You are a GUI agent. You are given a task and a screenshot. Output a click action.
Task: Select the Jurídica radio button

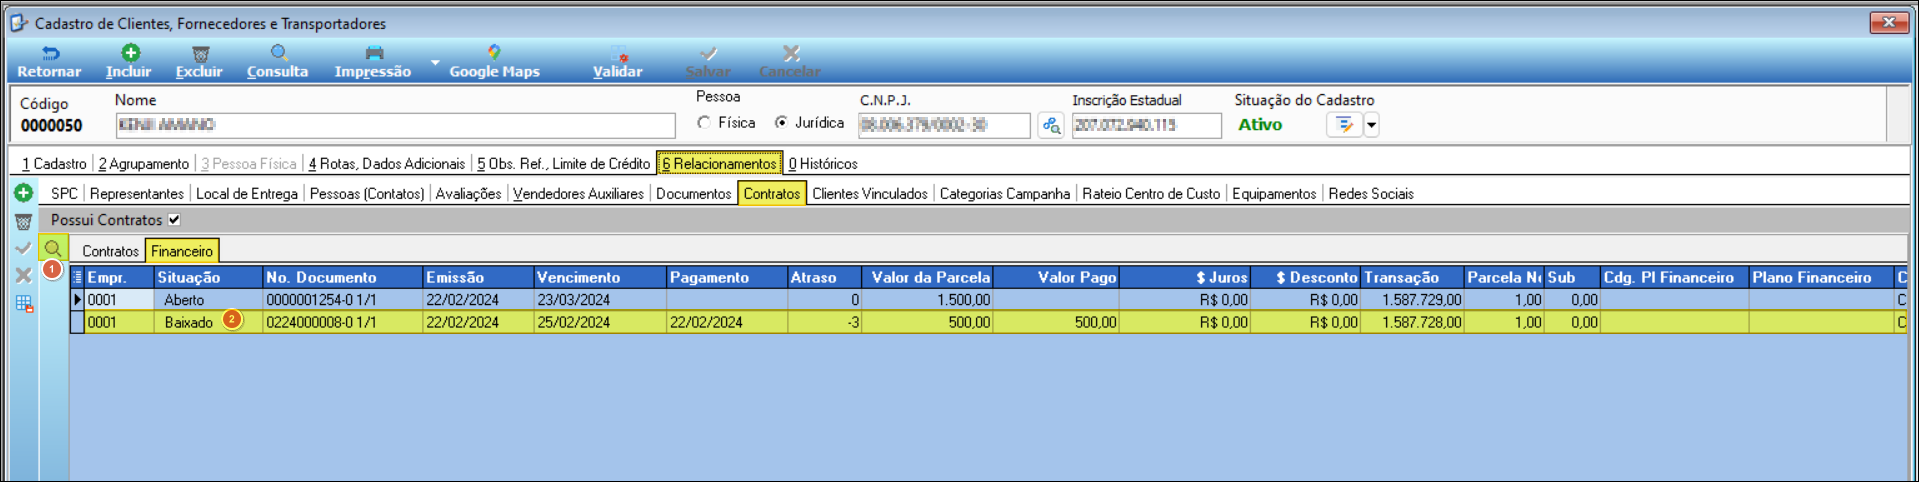coord(782,123)
